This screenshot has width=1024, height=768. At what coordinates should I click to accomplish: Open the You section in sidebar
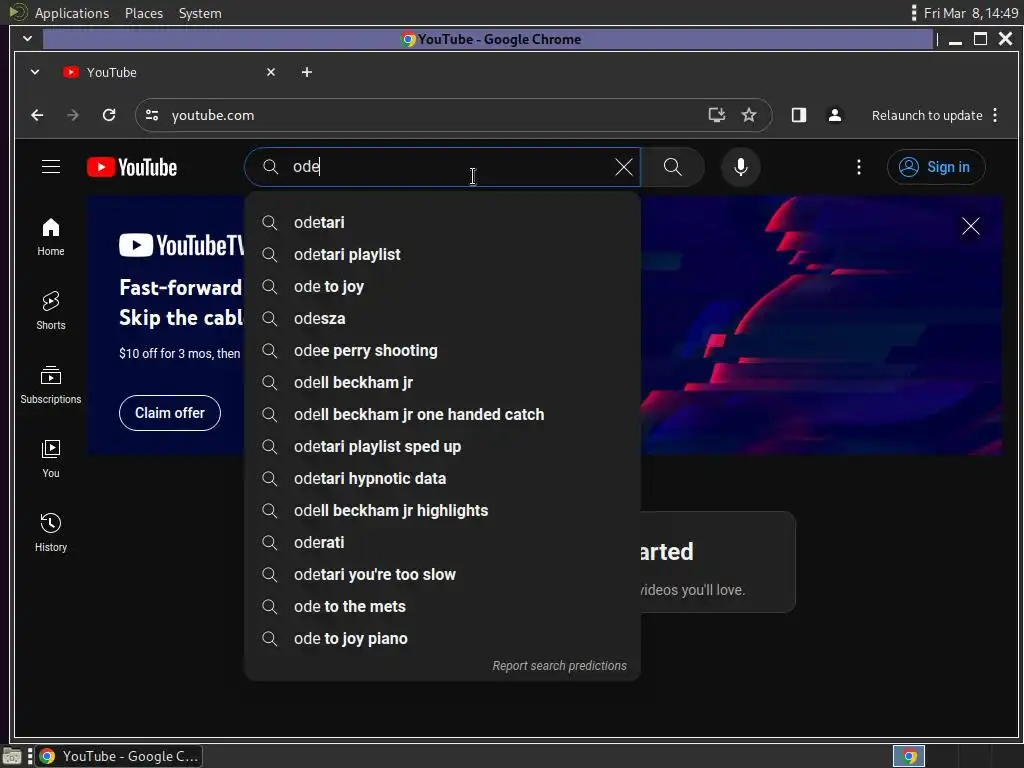[51, 459]
